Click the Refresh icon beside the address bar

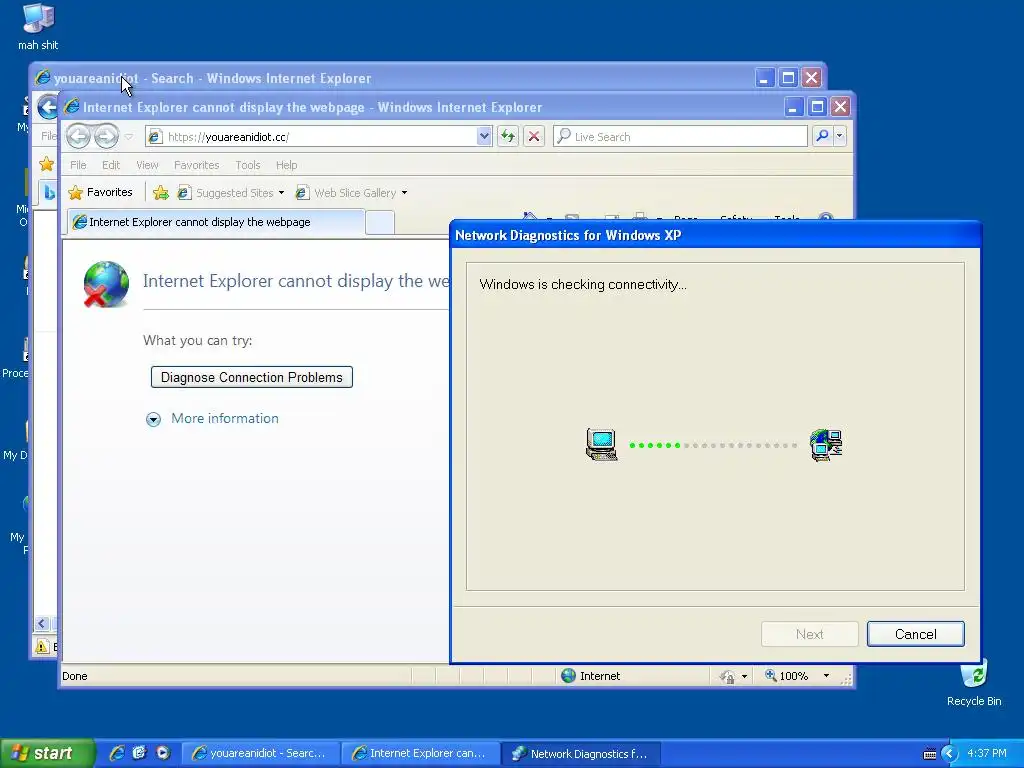click(507, 136)
